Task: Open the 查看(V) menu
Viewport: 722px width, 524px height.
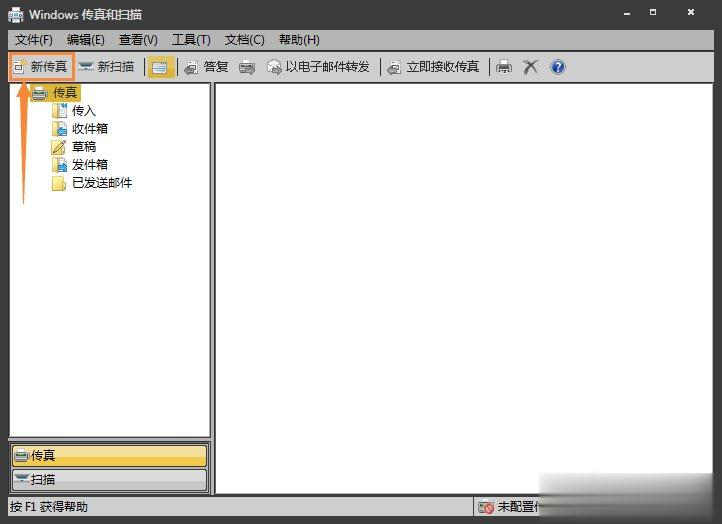Action: 138,40
